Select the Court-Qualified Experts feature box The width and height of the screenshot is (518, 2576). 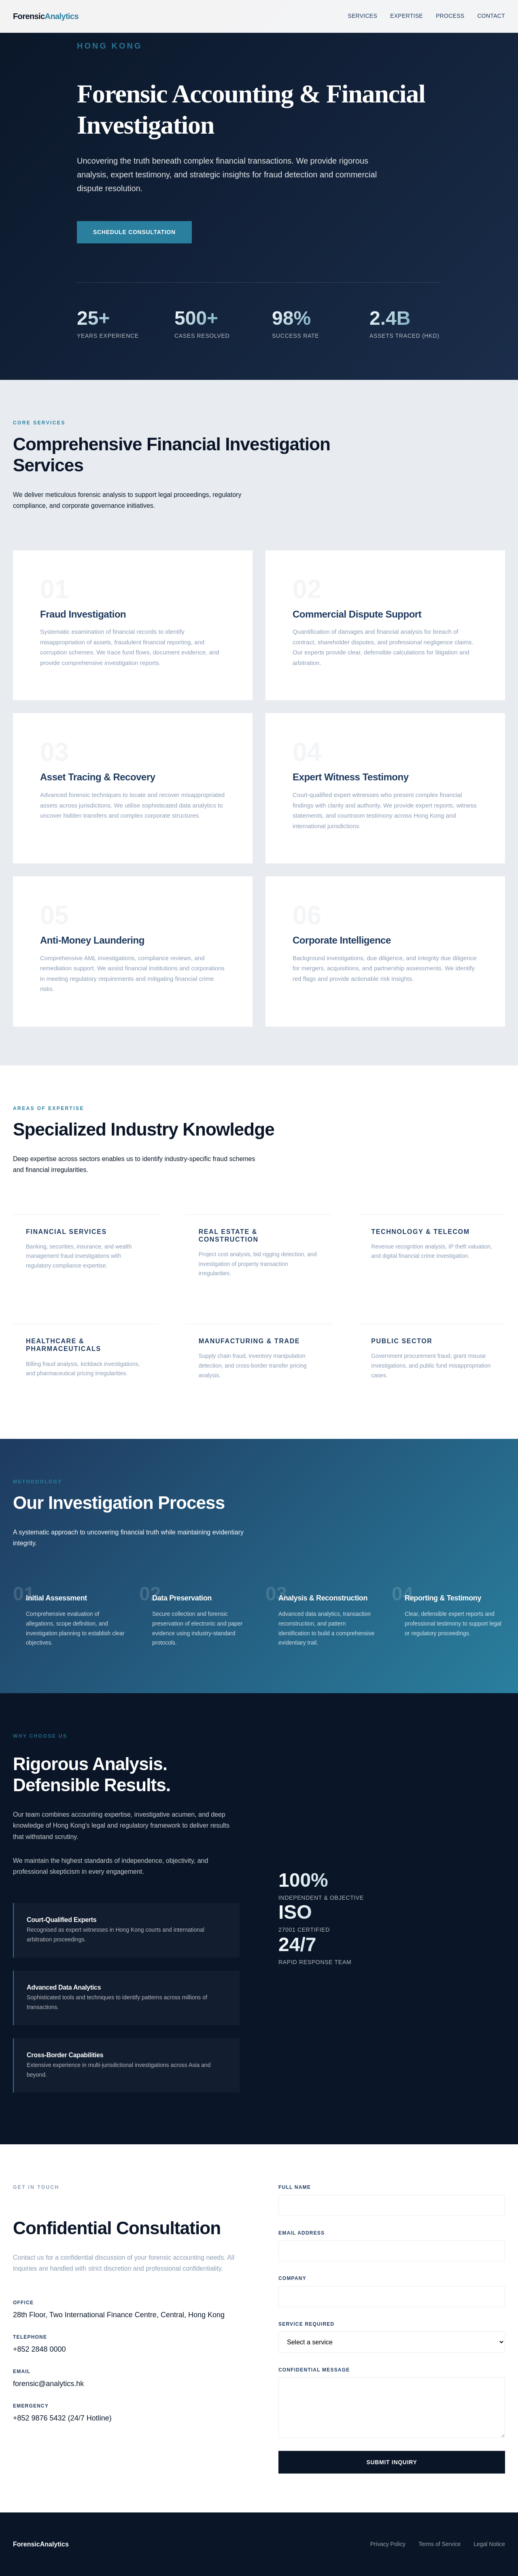click(x=126, y=1930)
